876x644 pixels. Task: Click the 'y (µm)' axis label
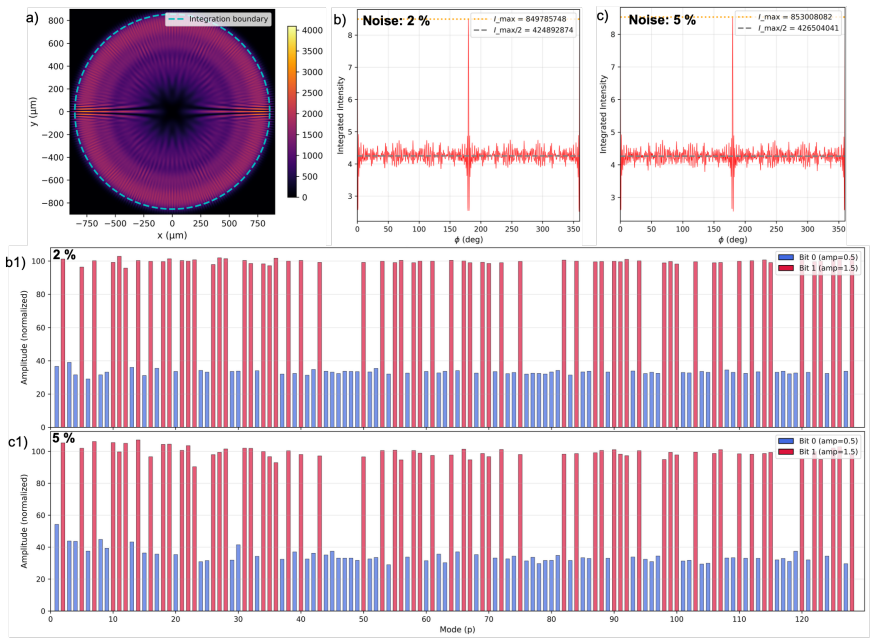[x=35, y=112]
